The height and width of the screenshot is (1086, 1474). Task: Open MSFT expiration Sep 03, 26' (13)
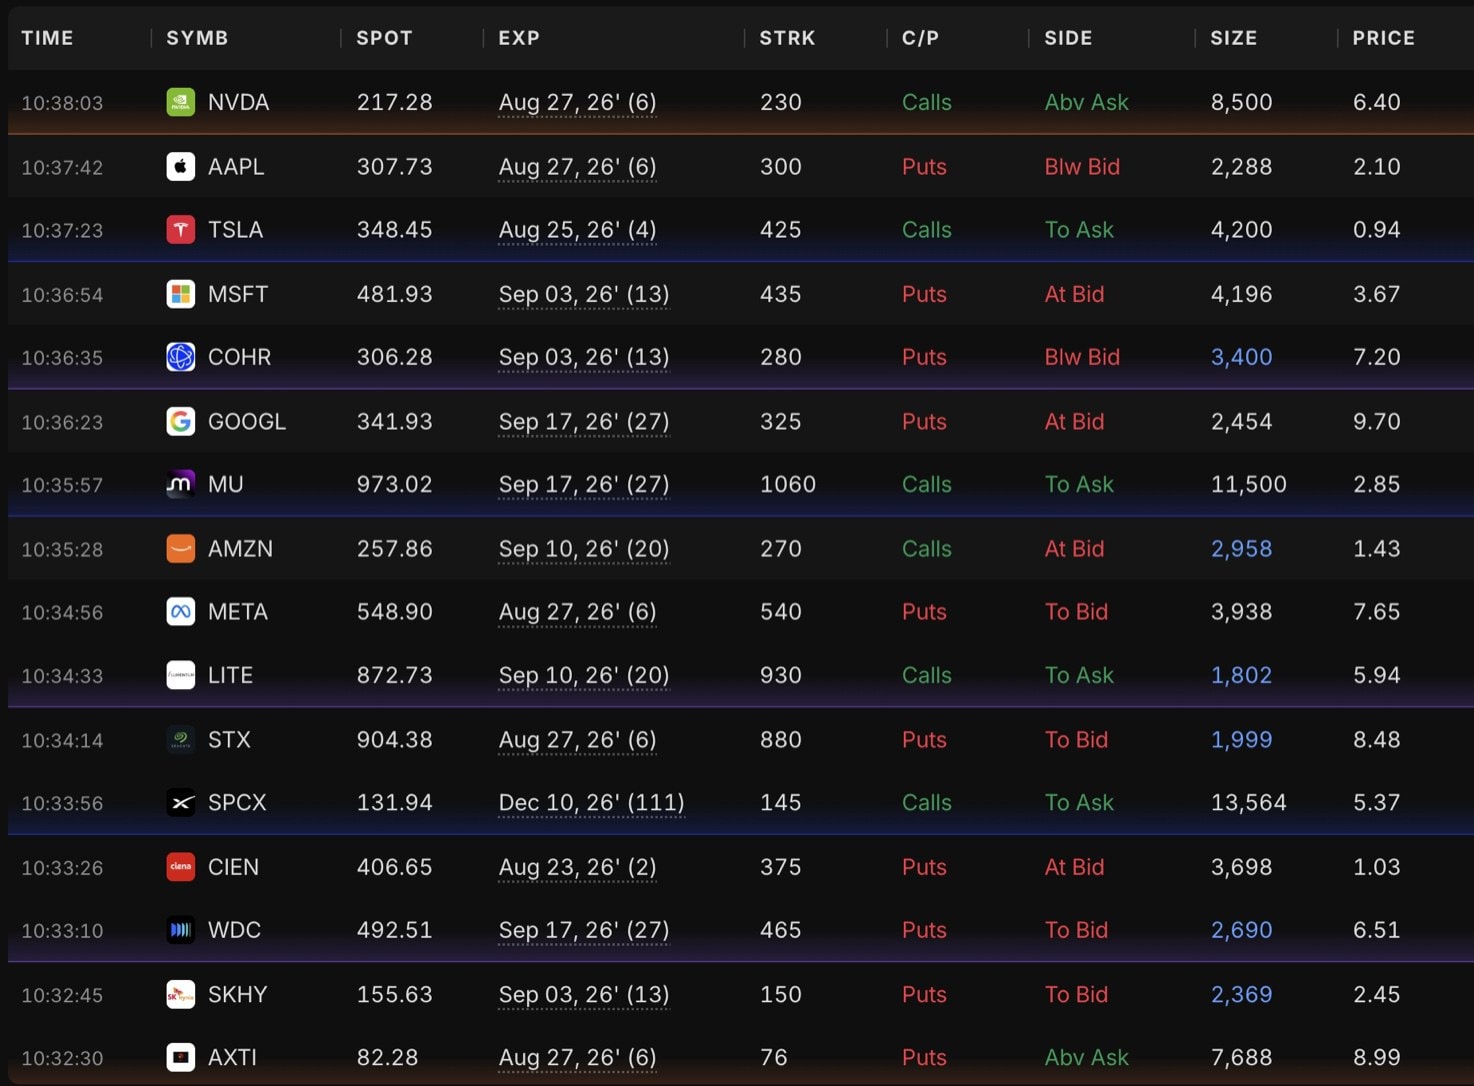pyautogui.click(x=583, y=295)
